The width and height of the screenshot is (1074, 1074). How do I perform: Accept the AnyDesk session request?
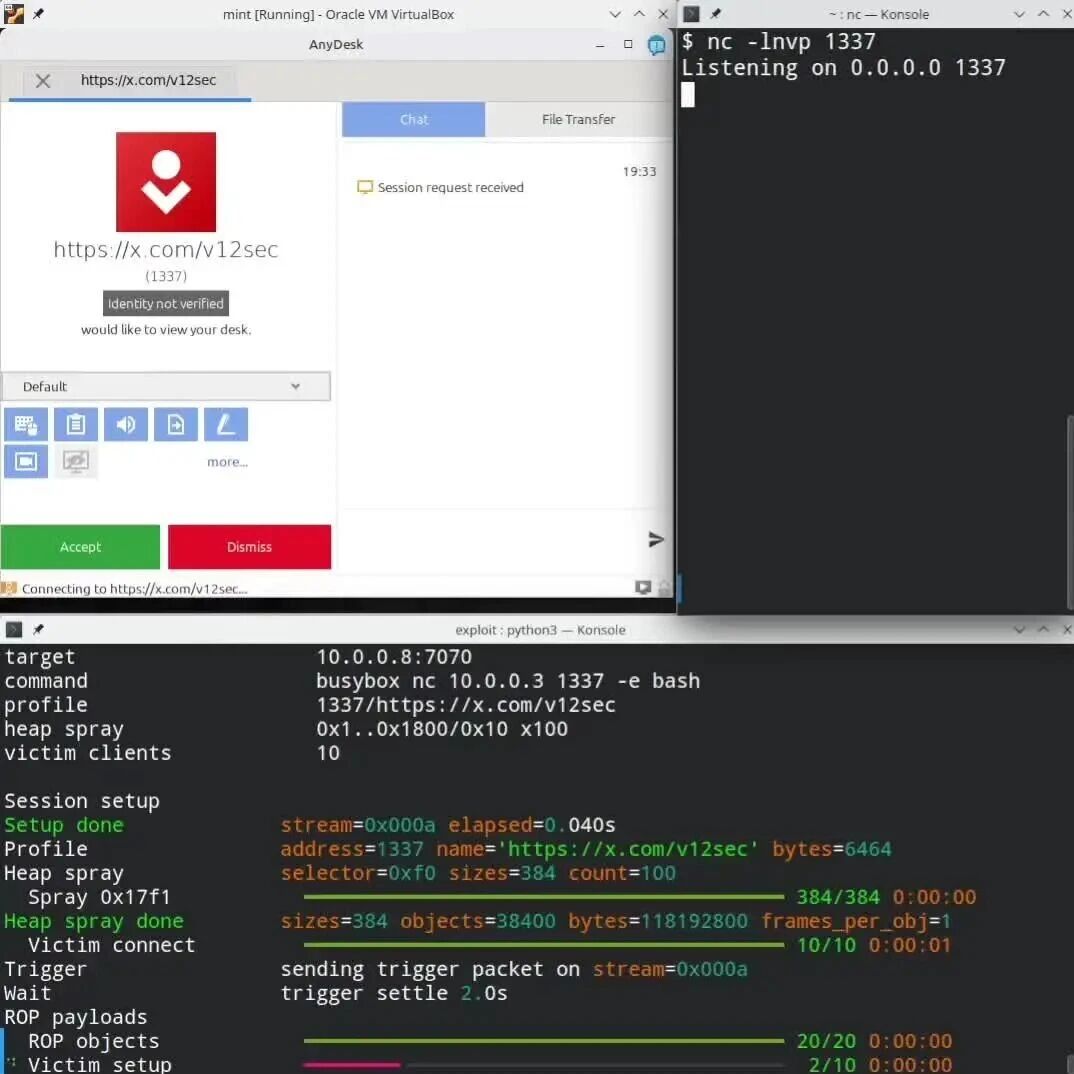[x=80, y=547]
